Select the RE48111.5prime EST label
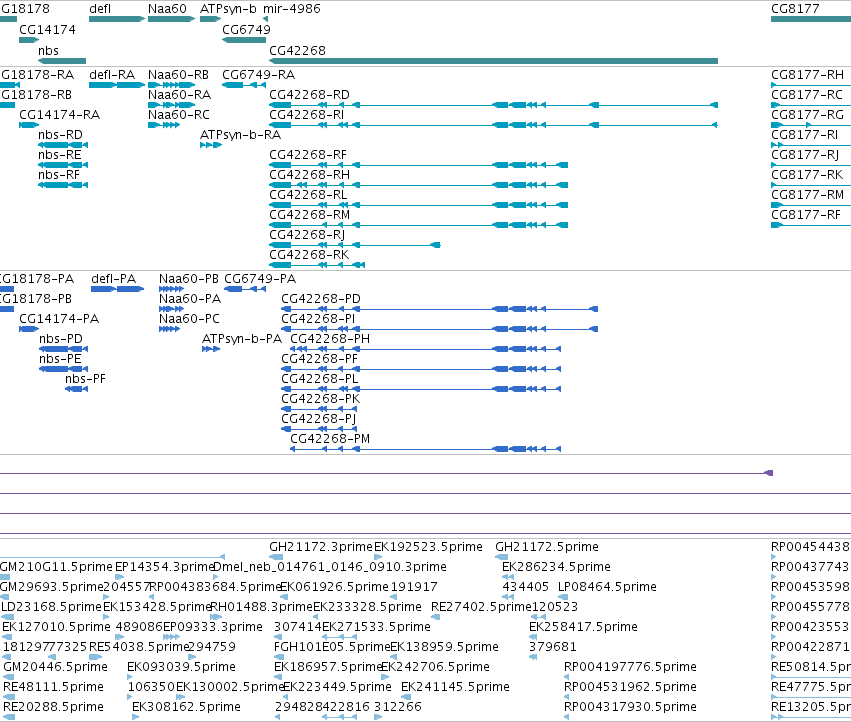 coord(53,687)
